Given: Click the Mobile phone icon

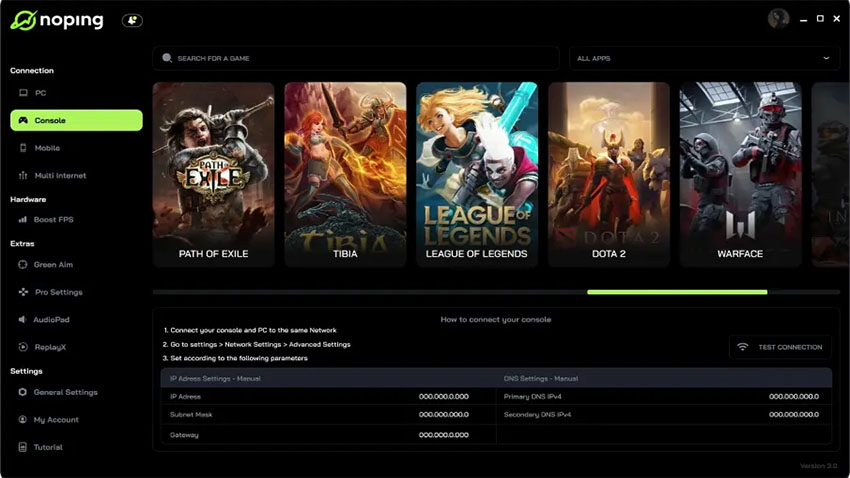Looking at the screenshot, I should [x=23, y=148].
